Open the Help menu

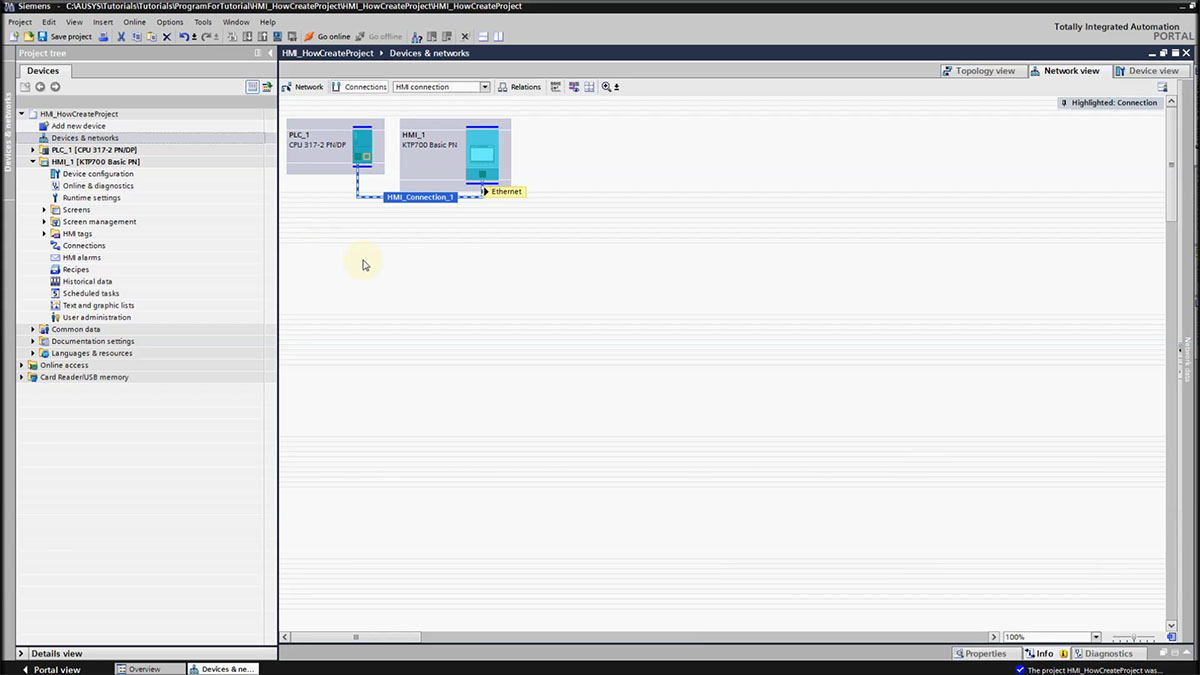pyautogui.click(x=268, y=22)
